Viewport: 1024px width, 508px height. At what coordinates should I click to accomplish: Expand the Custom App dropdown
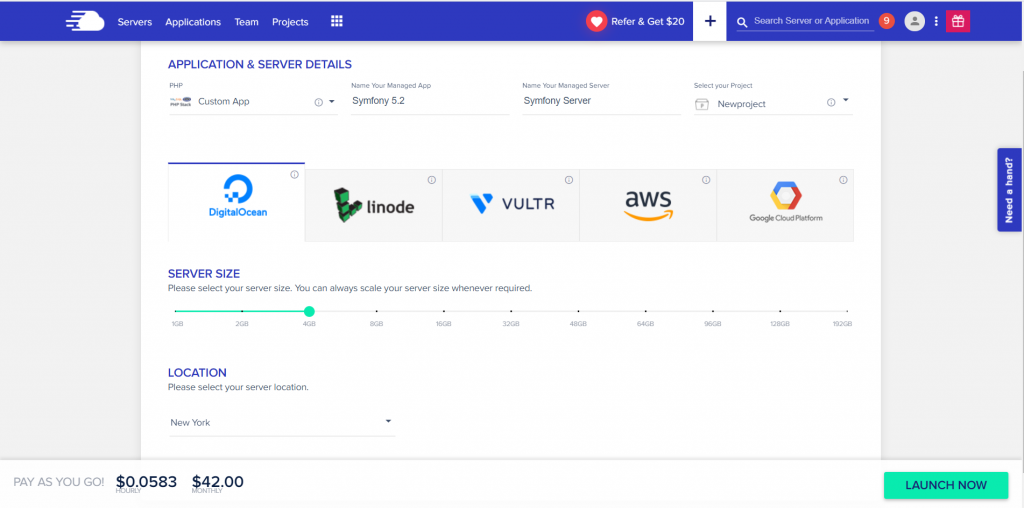coord(332,102)
